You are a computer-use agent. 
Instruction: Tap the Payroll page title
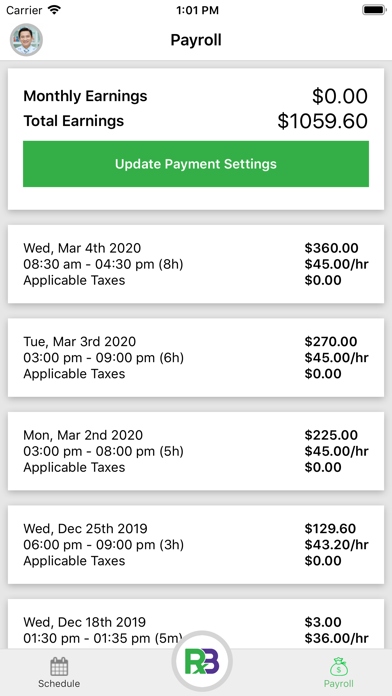click(x=196, y=40)
